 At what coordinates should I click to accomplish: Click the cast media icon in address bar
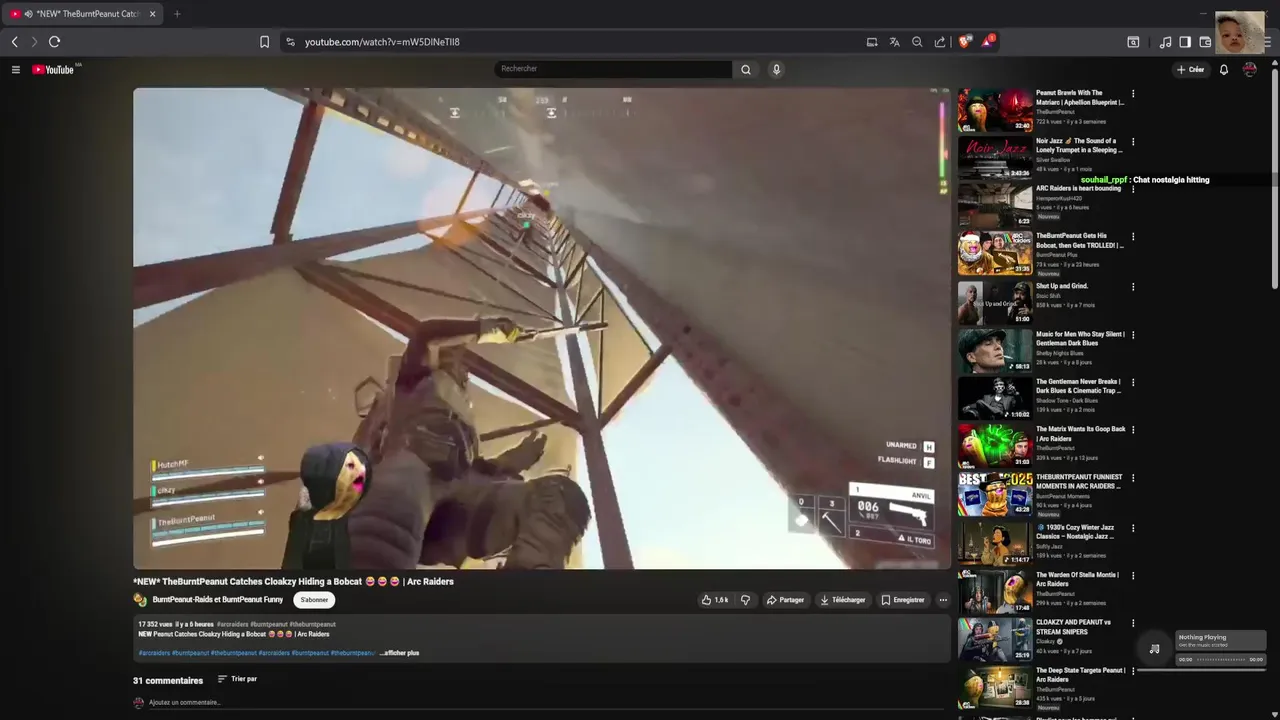[x=872, y=42]
